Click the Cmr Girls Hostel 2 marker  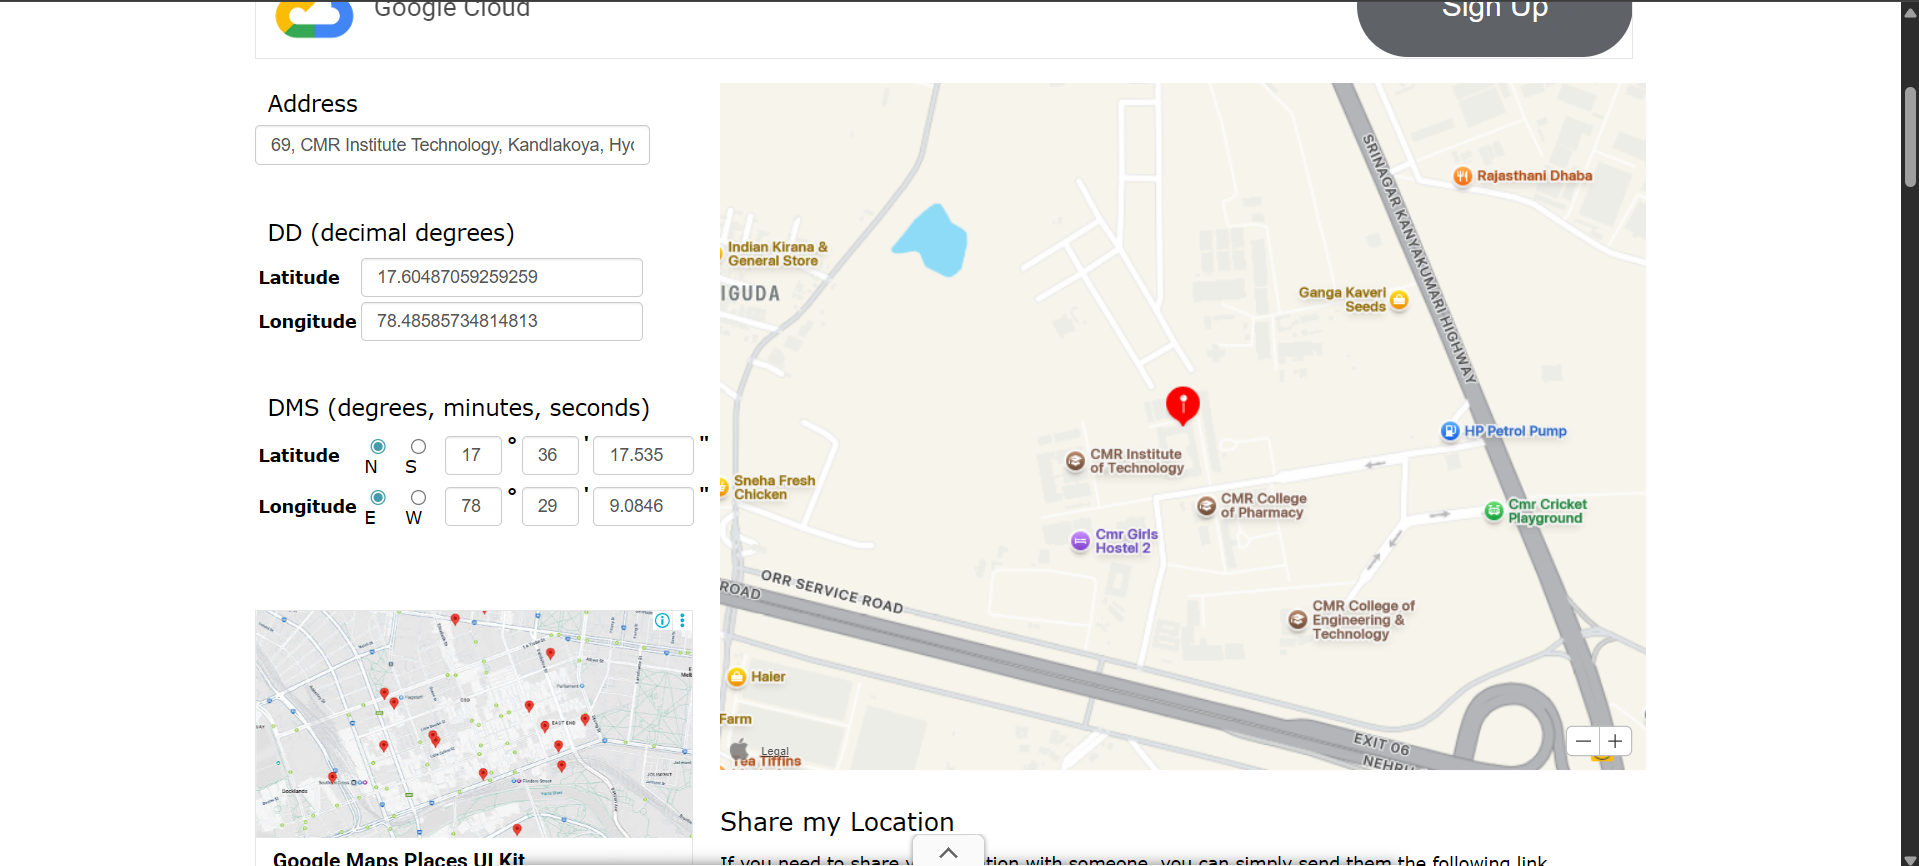(x=1080, y=541)
